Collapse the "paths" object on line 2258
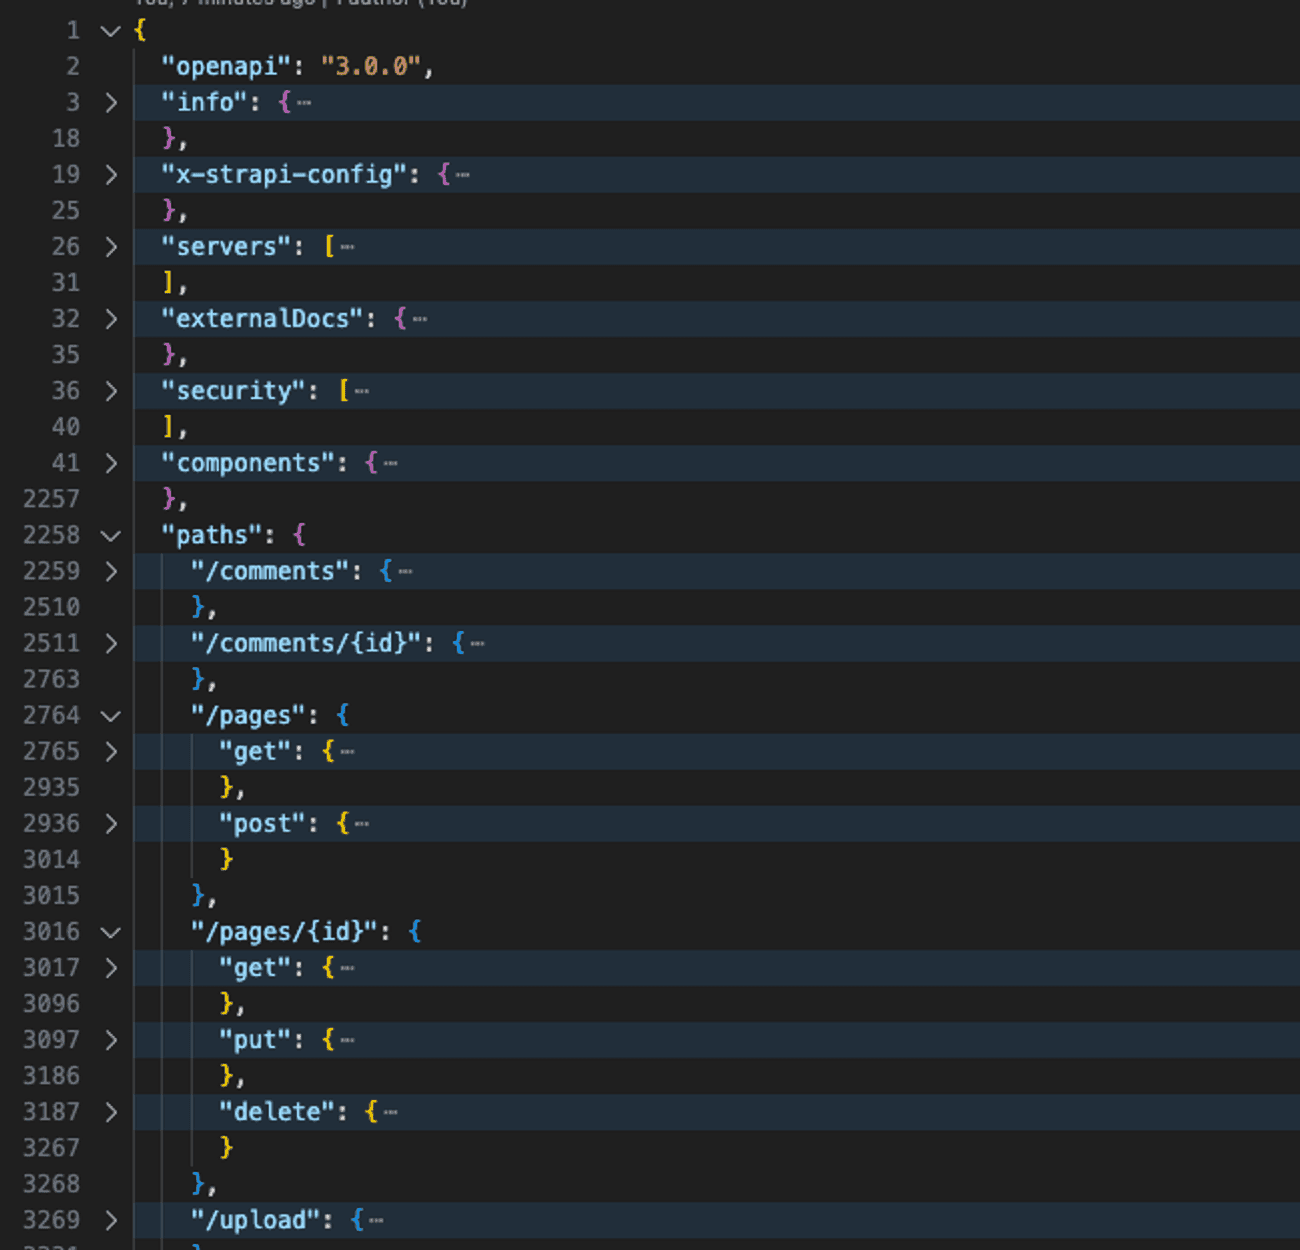This screenshot has height=1250, width=1300. click(x=111, y=536)
